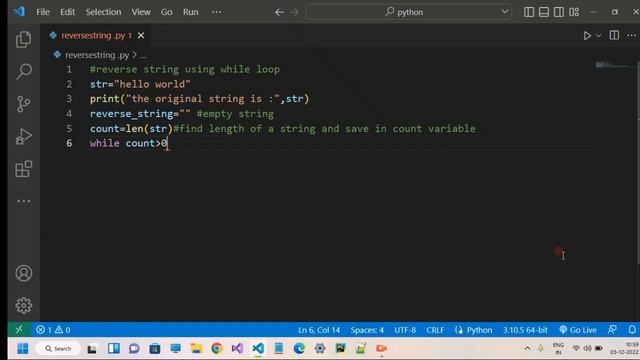Open the command center python search box
Viewport: 640px width, 360px height.
coord(409,12)
